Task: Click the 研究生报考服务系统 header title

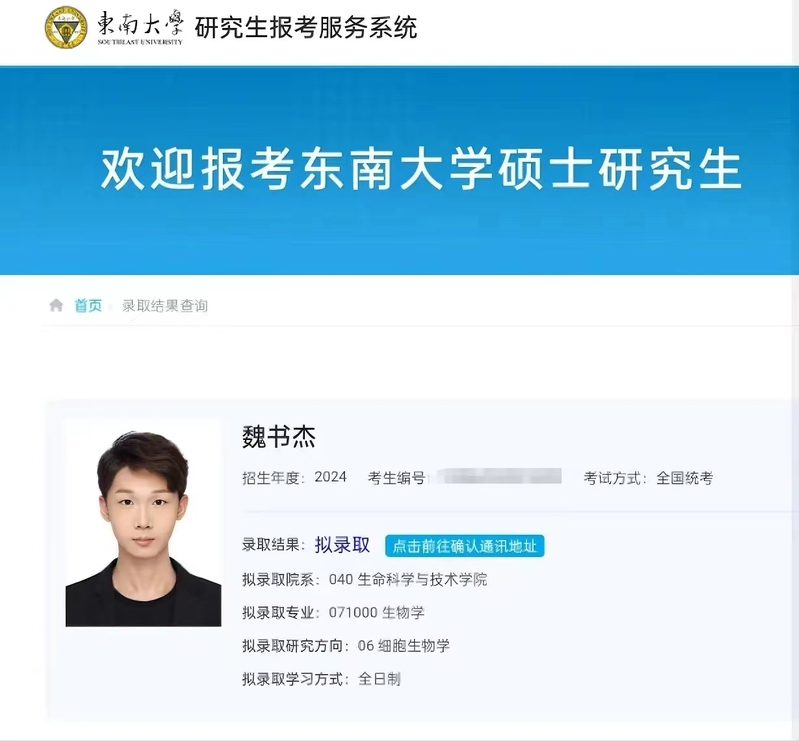Action: pos(306,28)
